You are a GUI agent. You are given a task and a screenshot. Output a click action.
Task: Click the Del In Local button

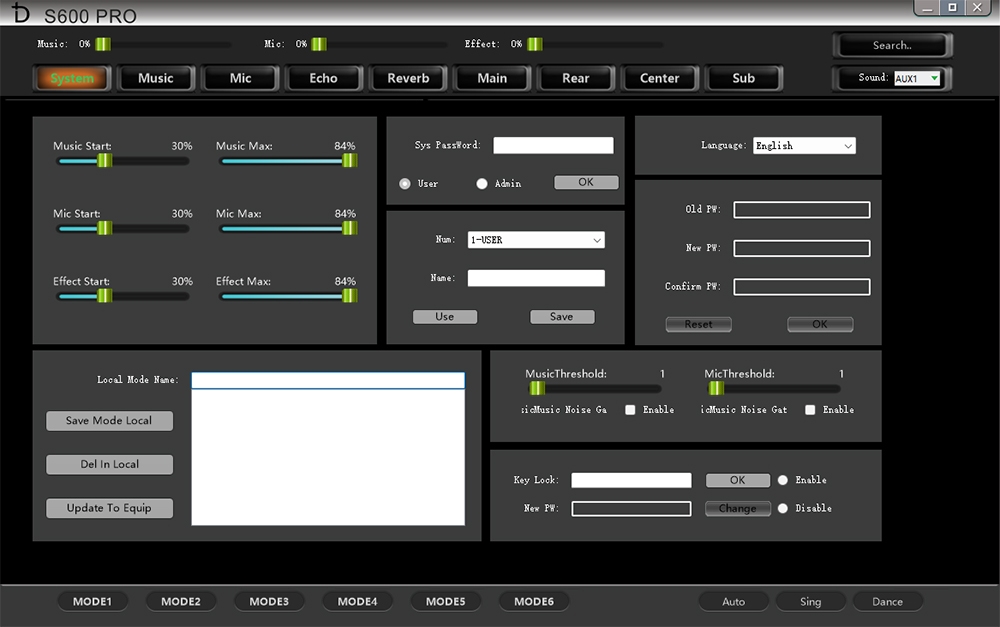tap(109, 465)
